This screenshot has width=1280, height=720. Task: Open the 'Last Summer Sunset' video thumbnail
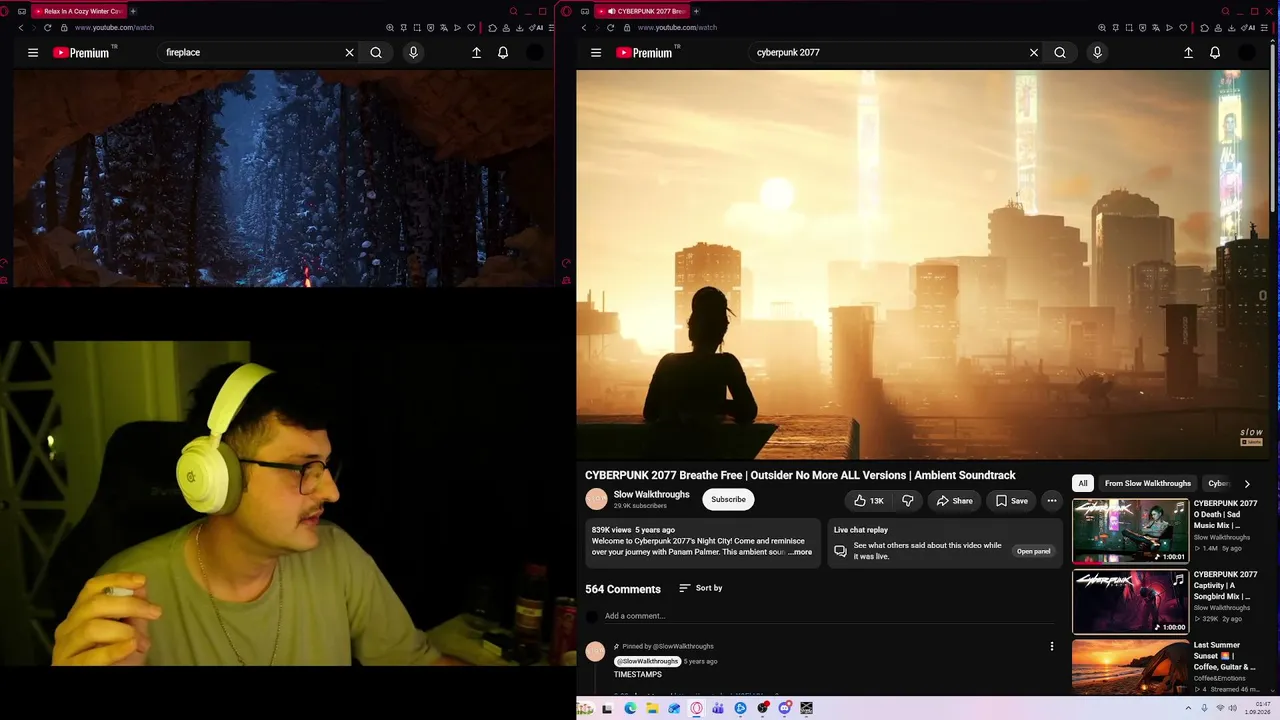pyautogui.click(x=1130, y=667)
